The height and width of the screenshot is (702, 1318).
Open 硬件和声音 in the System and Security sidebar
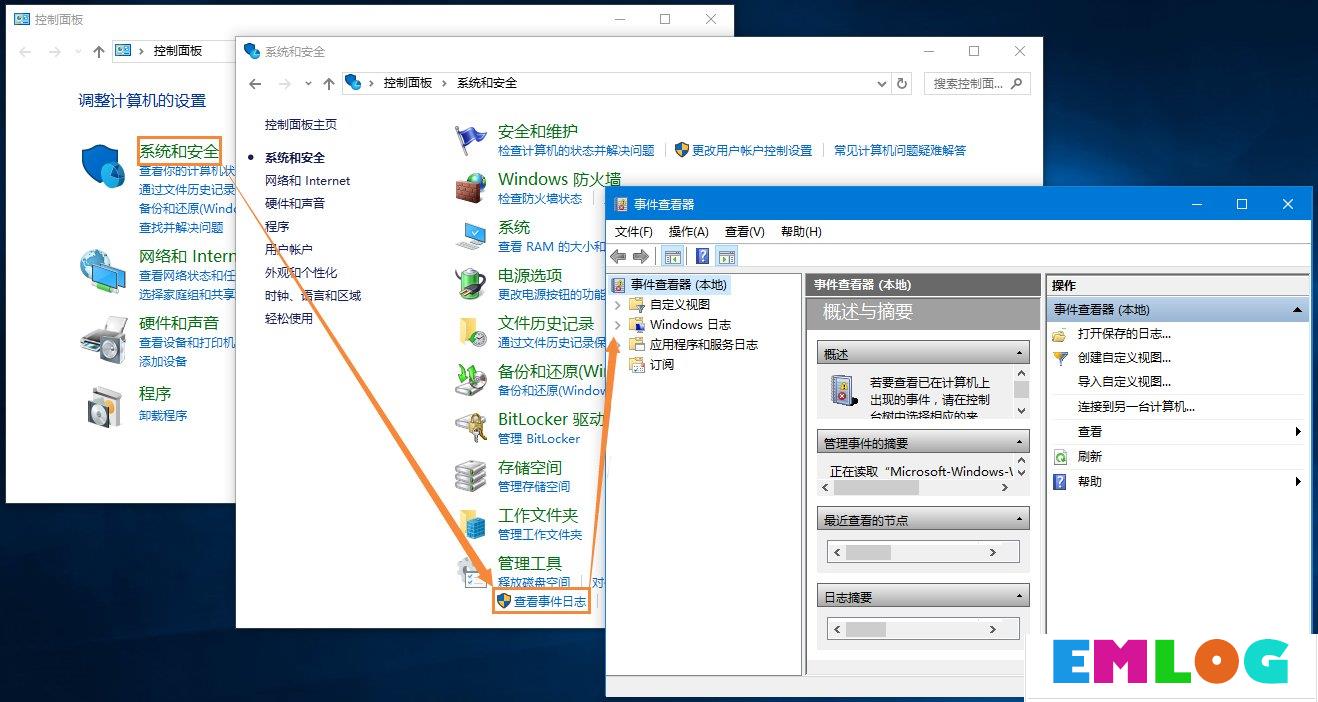pos(295,203)
